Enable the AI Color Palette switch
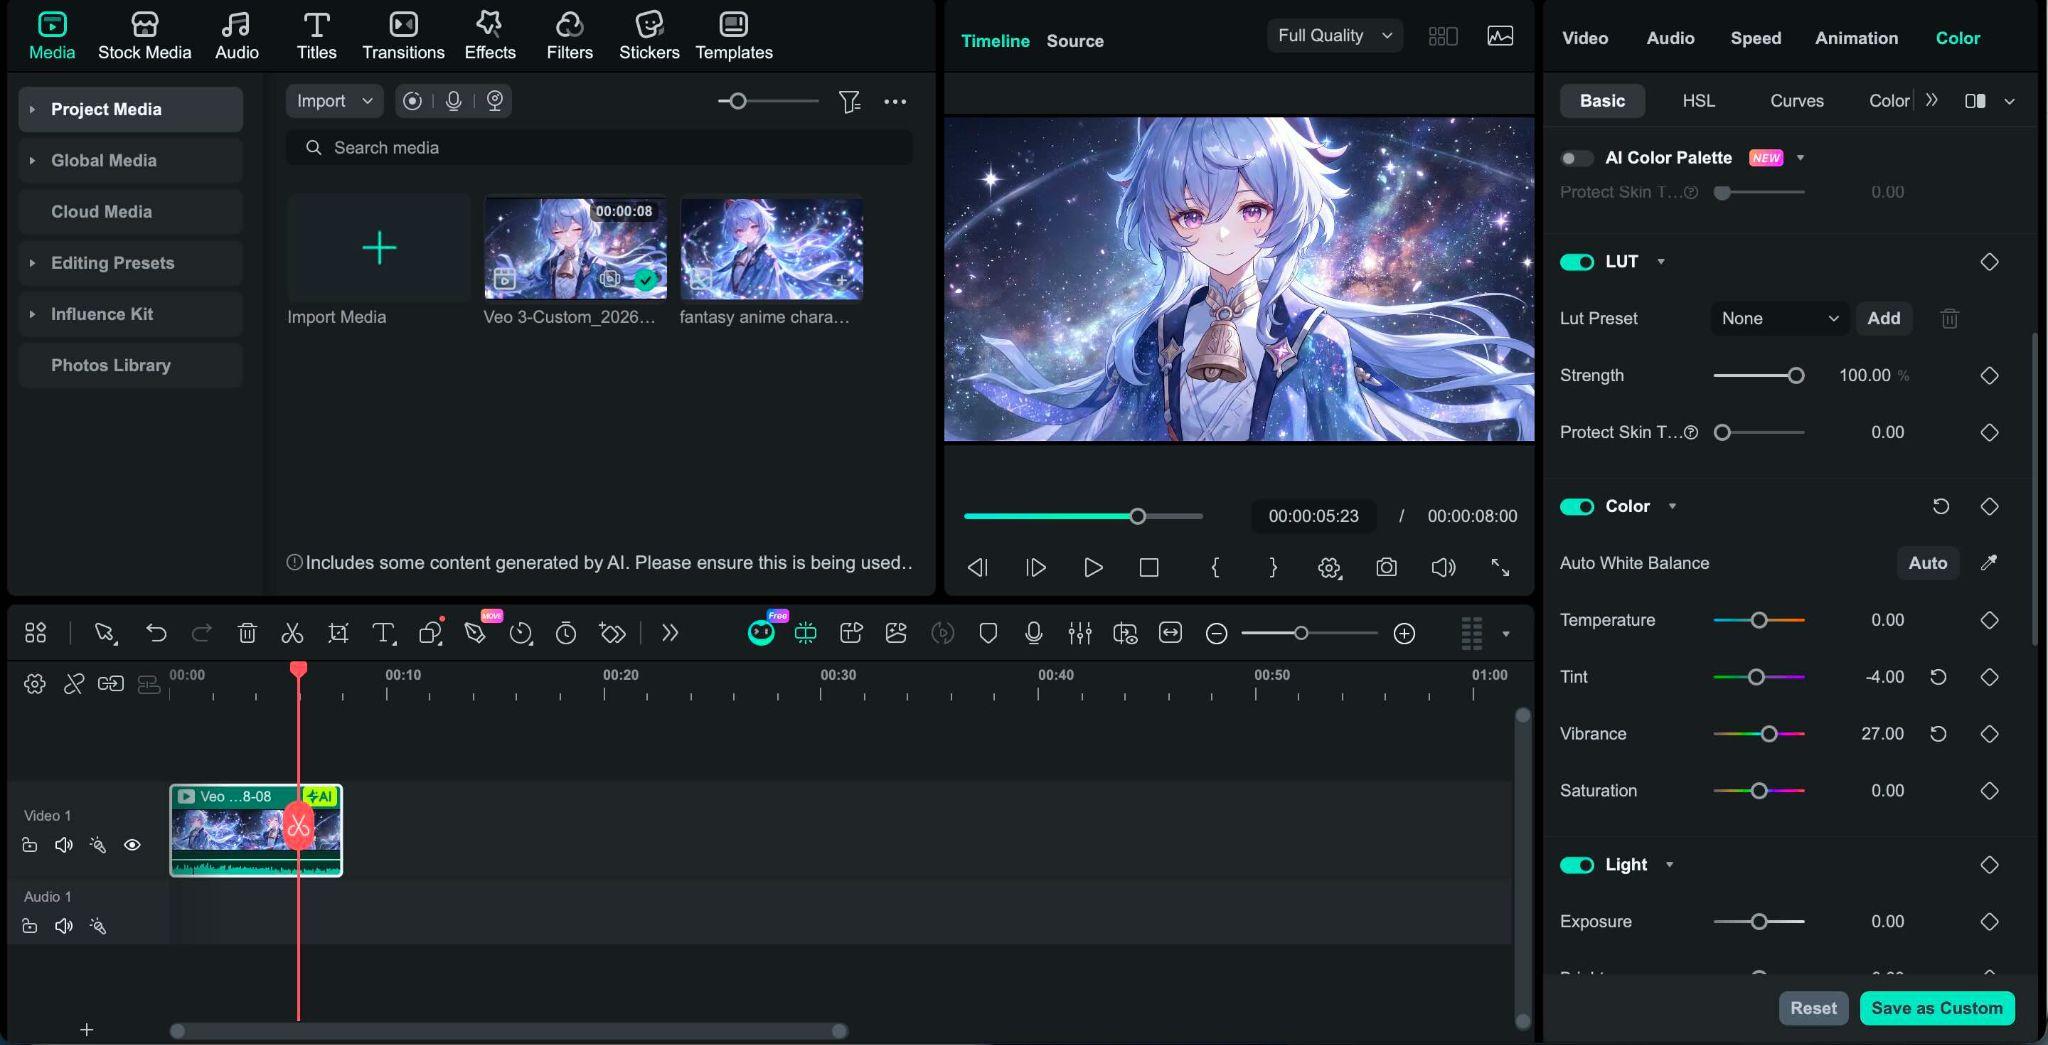Screen dimensions: 2048x1045 pyautogui.click(x=1577, y=158)
